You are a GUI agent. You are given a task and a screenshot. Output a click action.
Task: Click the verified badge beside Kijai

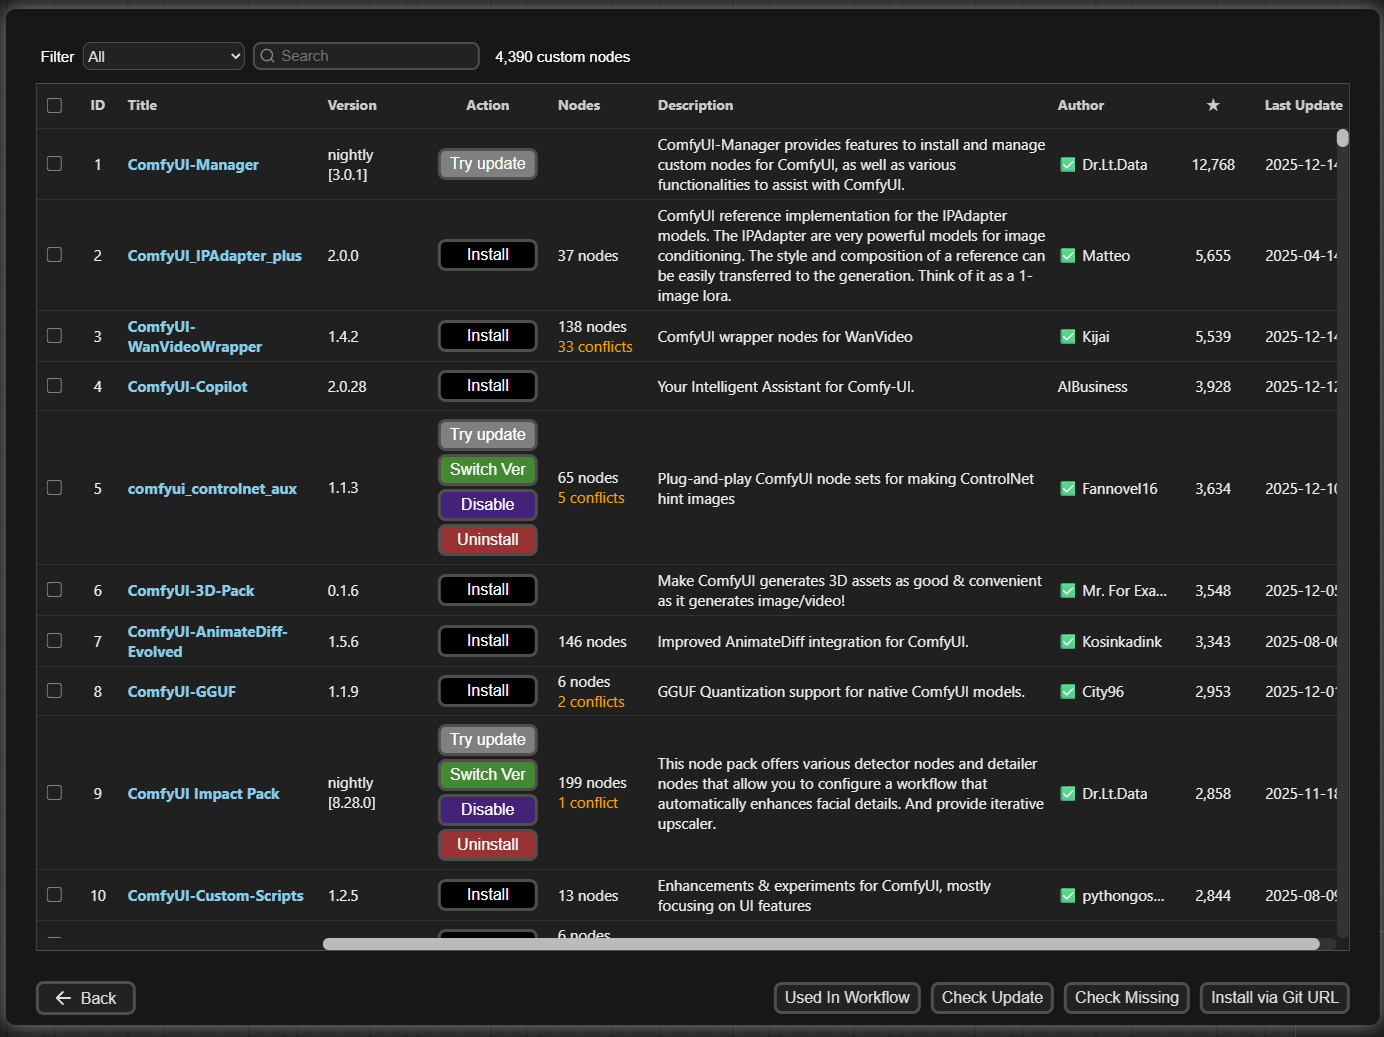point(1067,337)
